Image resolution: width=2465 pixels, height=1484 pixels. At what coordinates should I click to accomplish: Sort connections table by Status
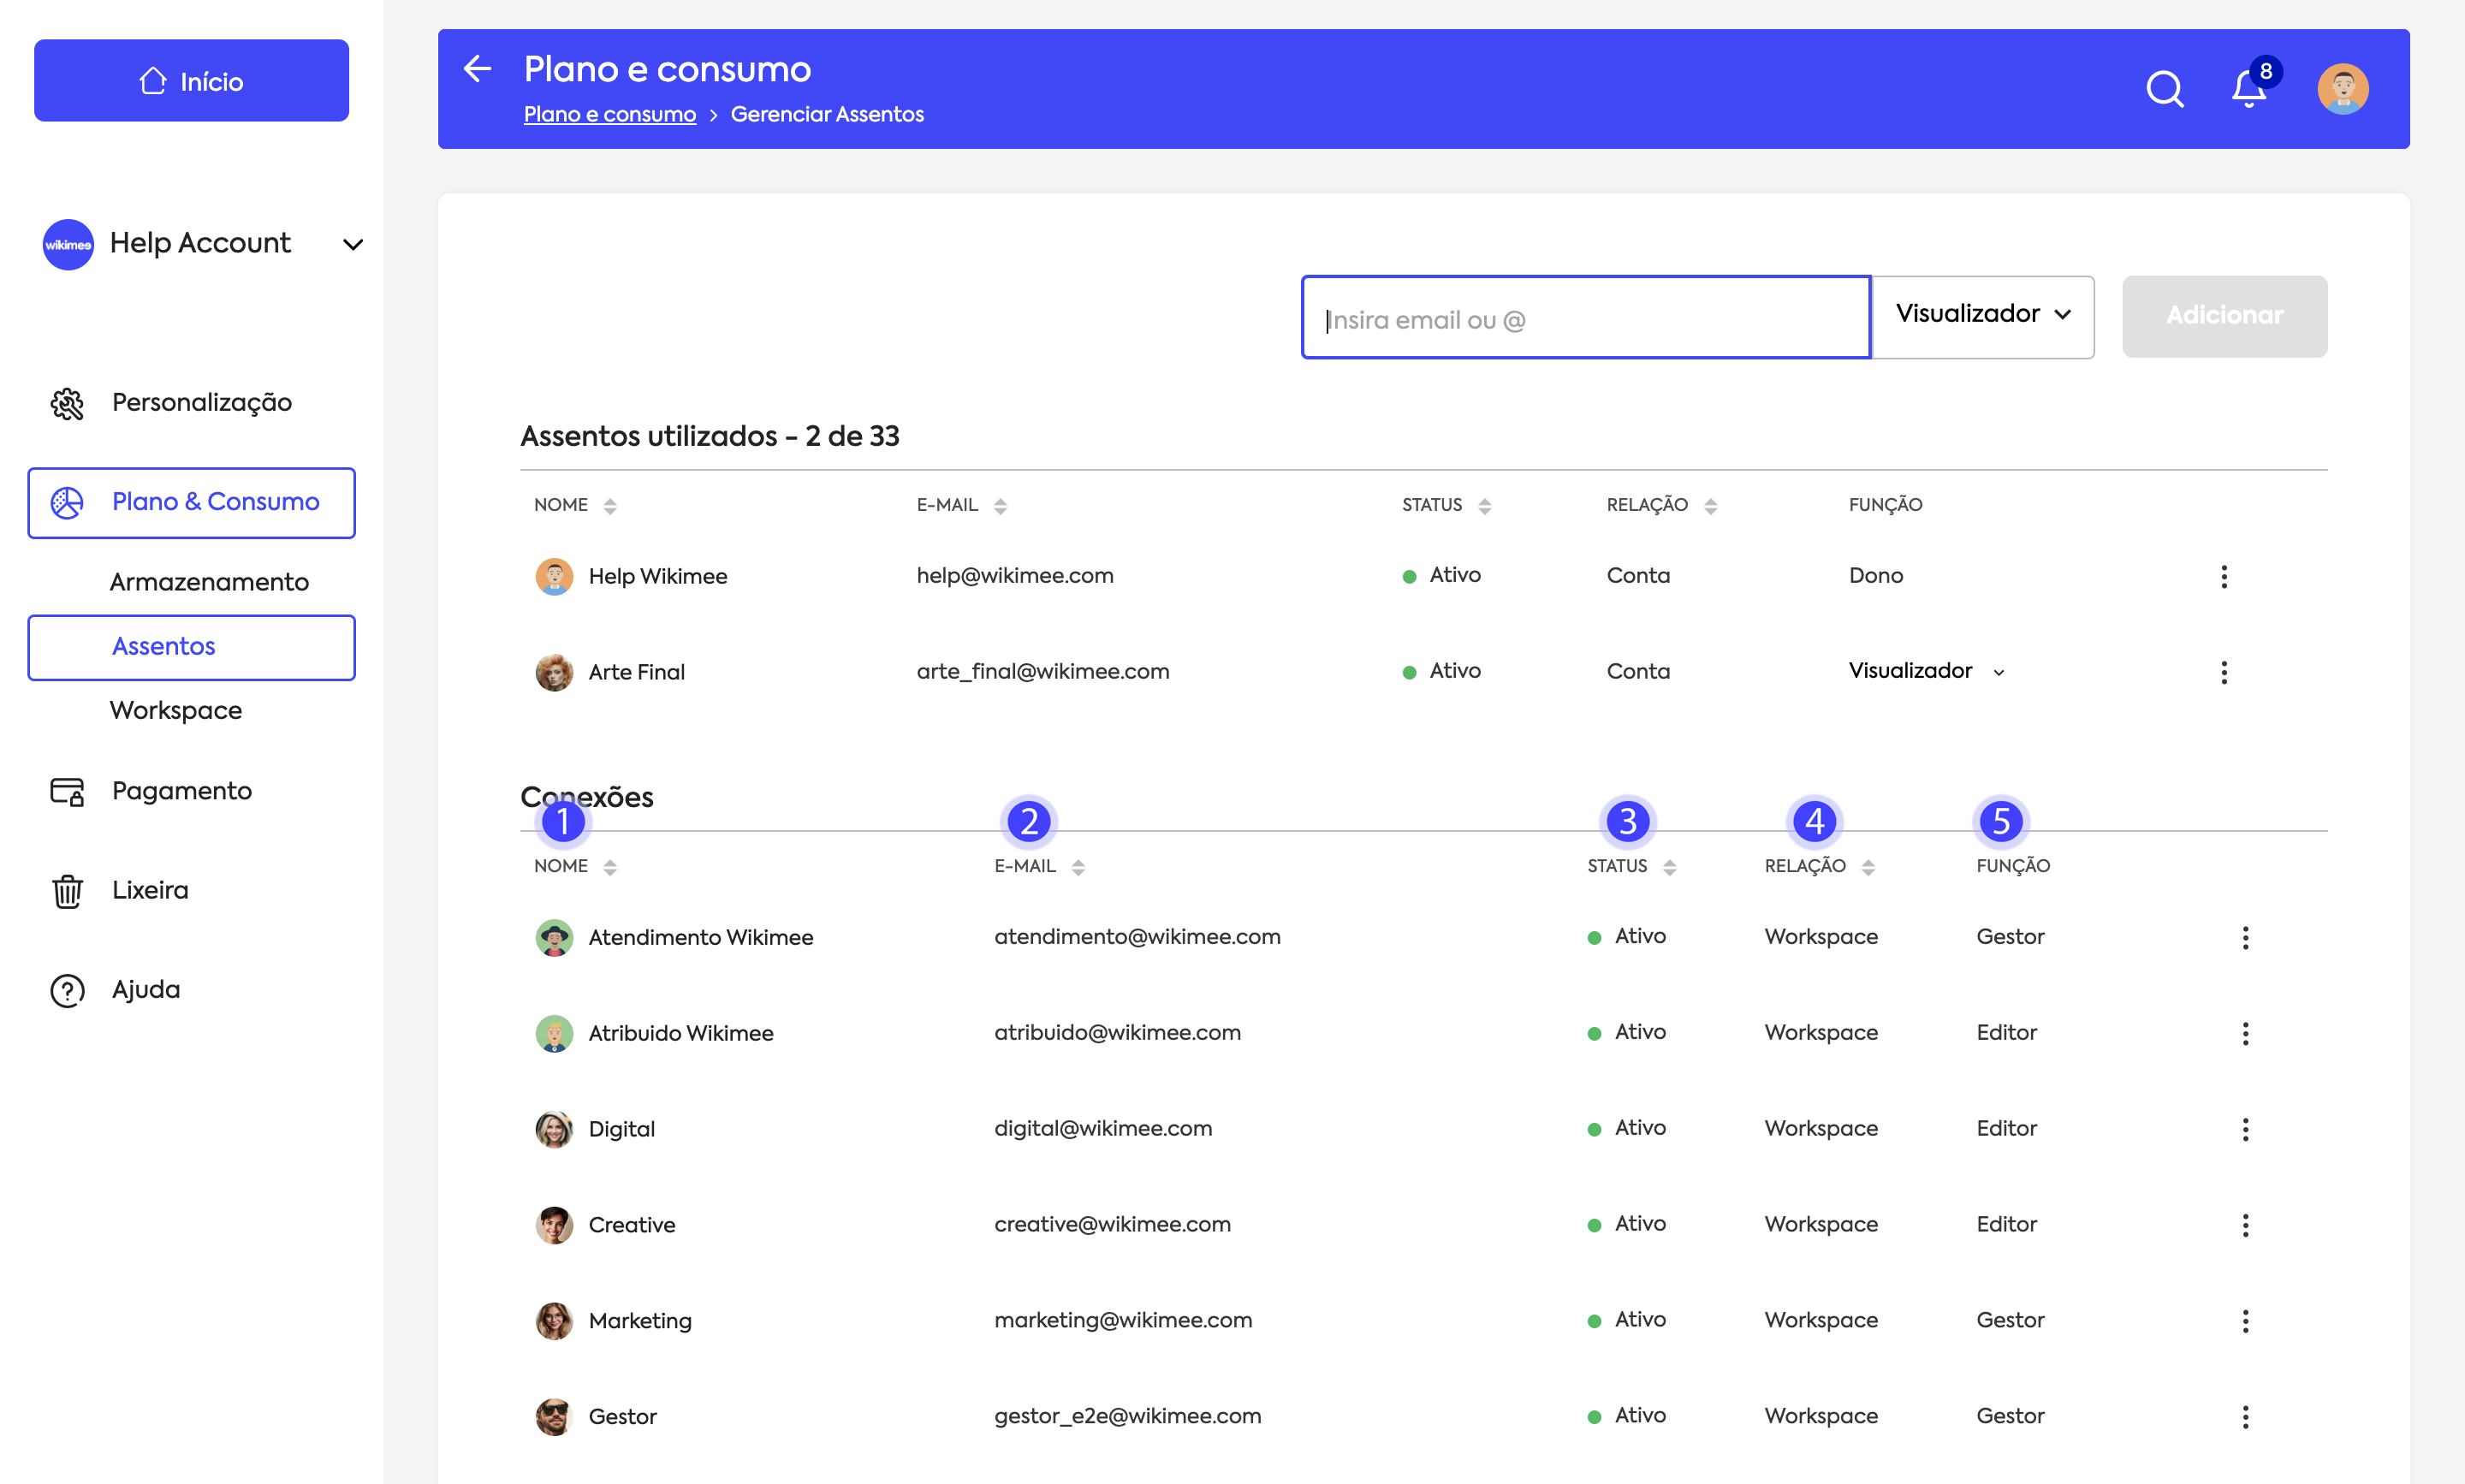pyautogui.click(x=1669, y=867)
